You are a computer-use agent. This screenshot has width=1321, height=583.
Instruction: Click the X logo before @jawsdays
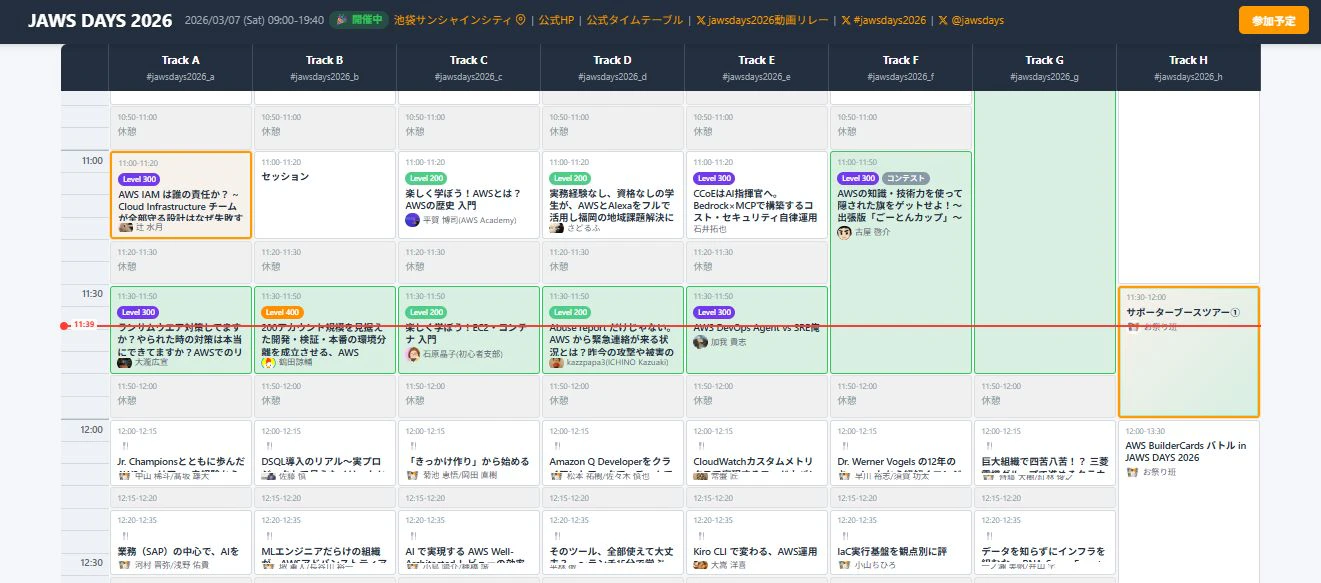943,20
